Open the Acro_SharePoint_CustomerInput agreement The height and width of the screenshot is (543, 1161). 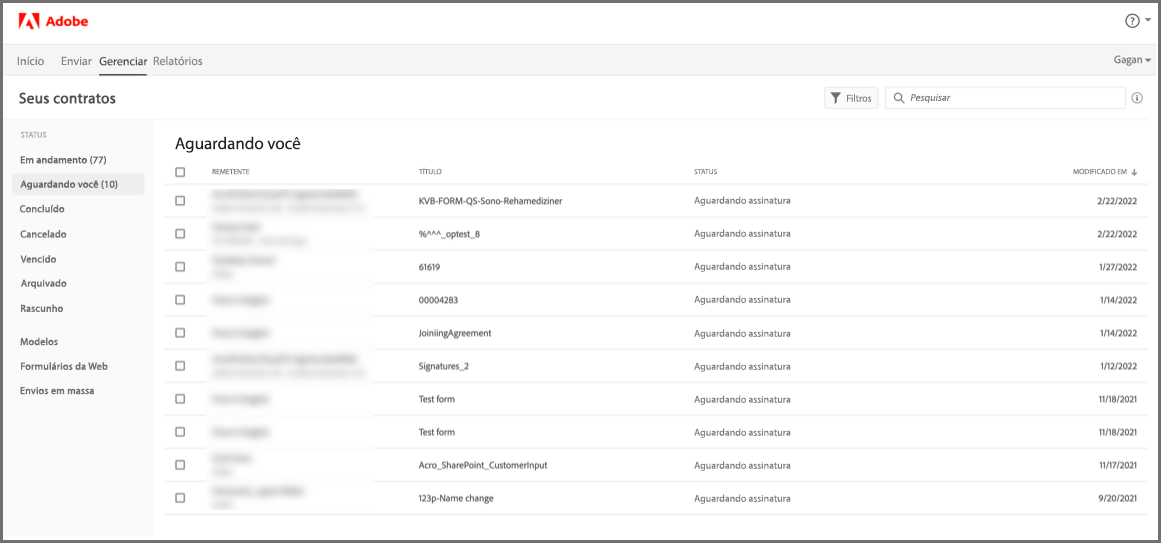click(482, 465)
